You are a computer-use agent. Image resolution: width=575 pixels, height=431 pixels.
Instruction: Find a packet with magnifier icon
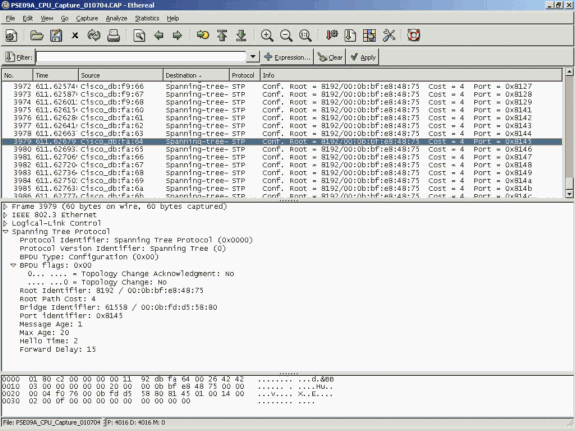(139, 36)
